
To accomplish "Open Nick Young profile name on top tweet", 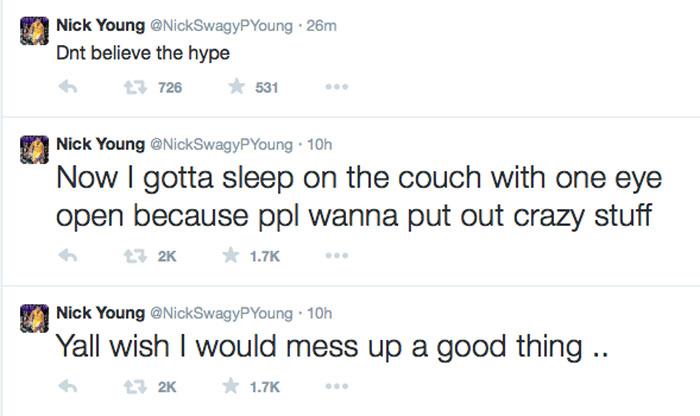I will point(100,25).
